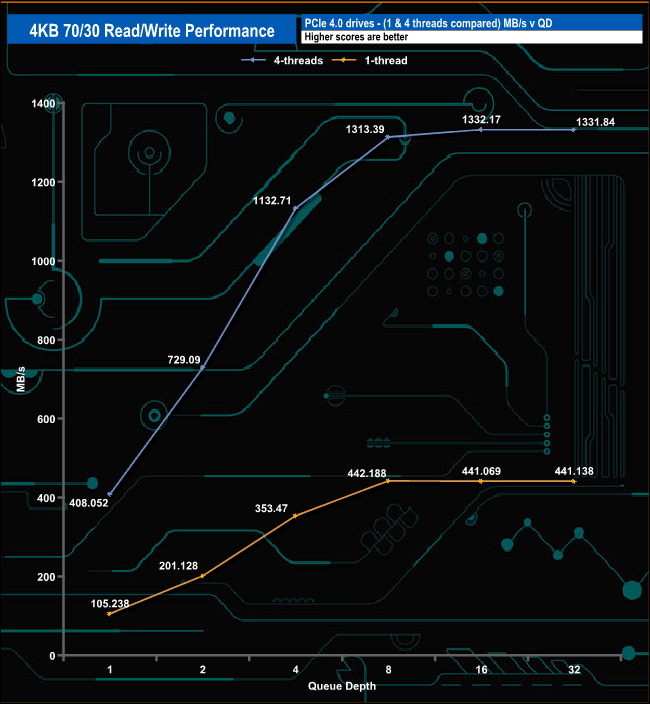Click the '4-threads' legend label
The width and height of the screenshot is (650, 704).
298,61
